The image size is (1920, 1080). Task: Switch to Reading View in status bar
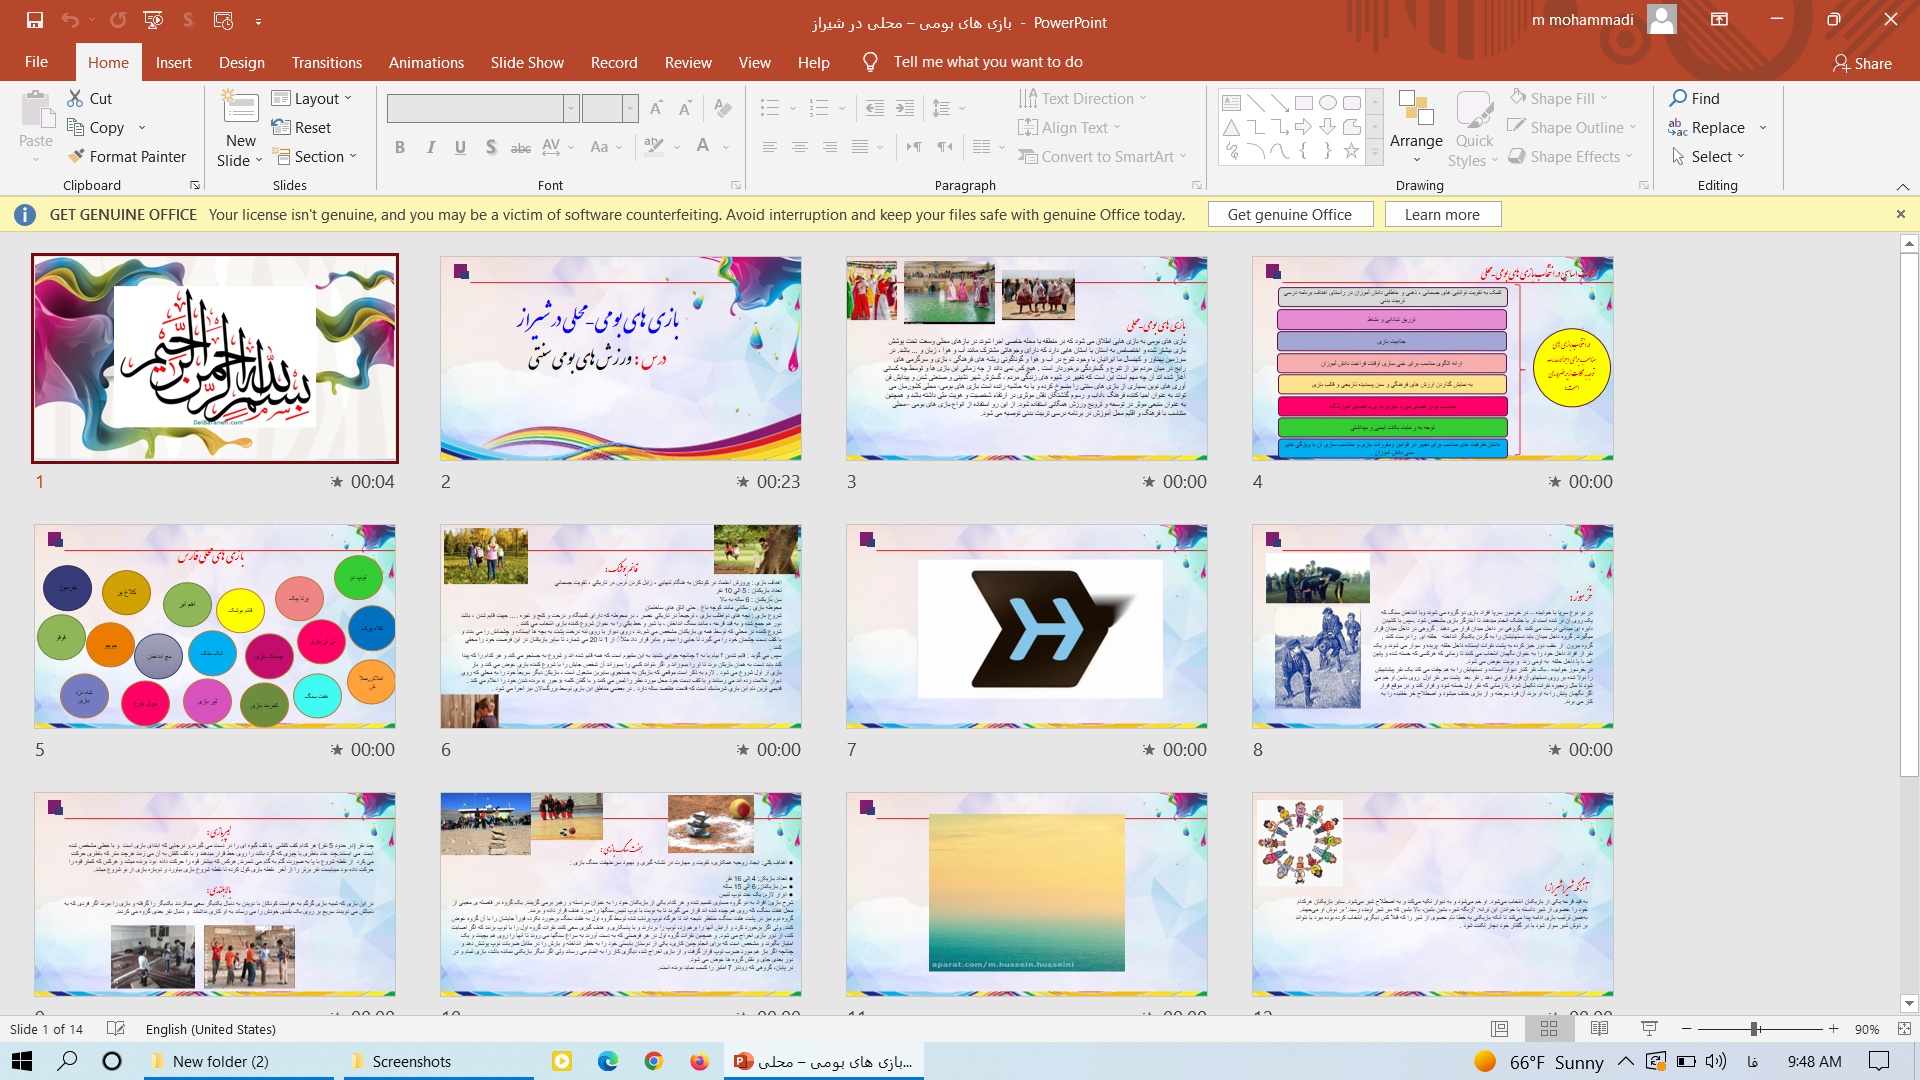pos(1599,1029)
